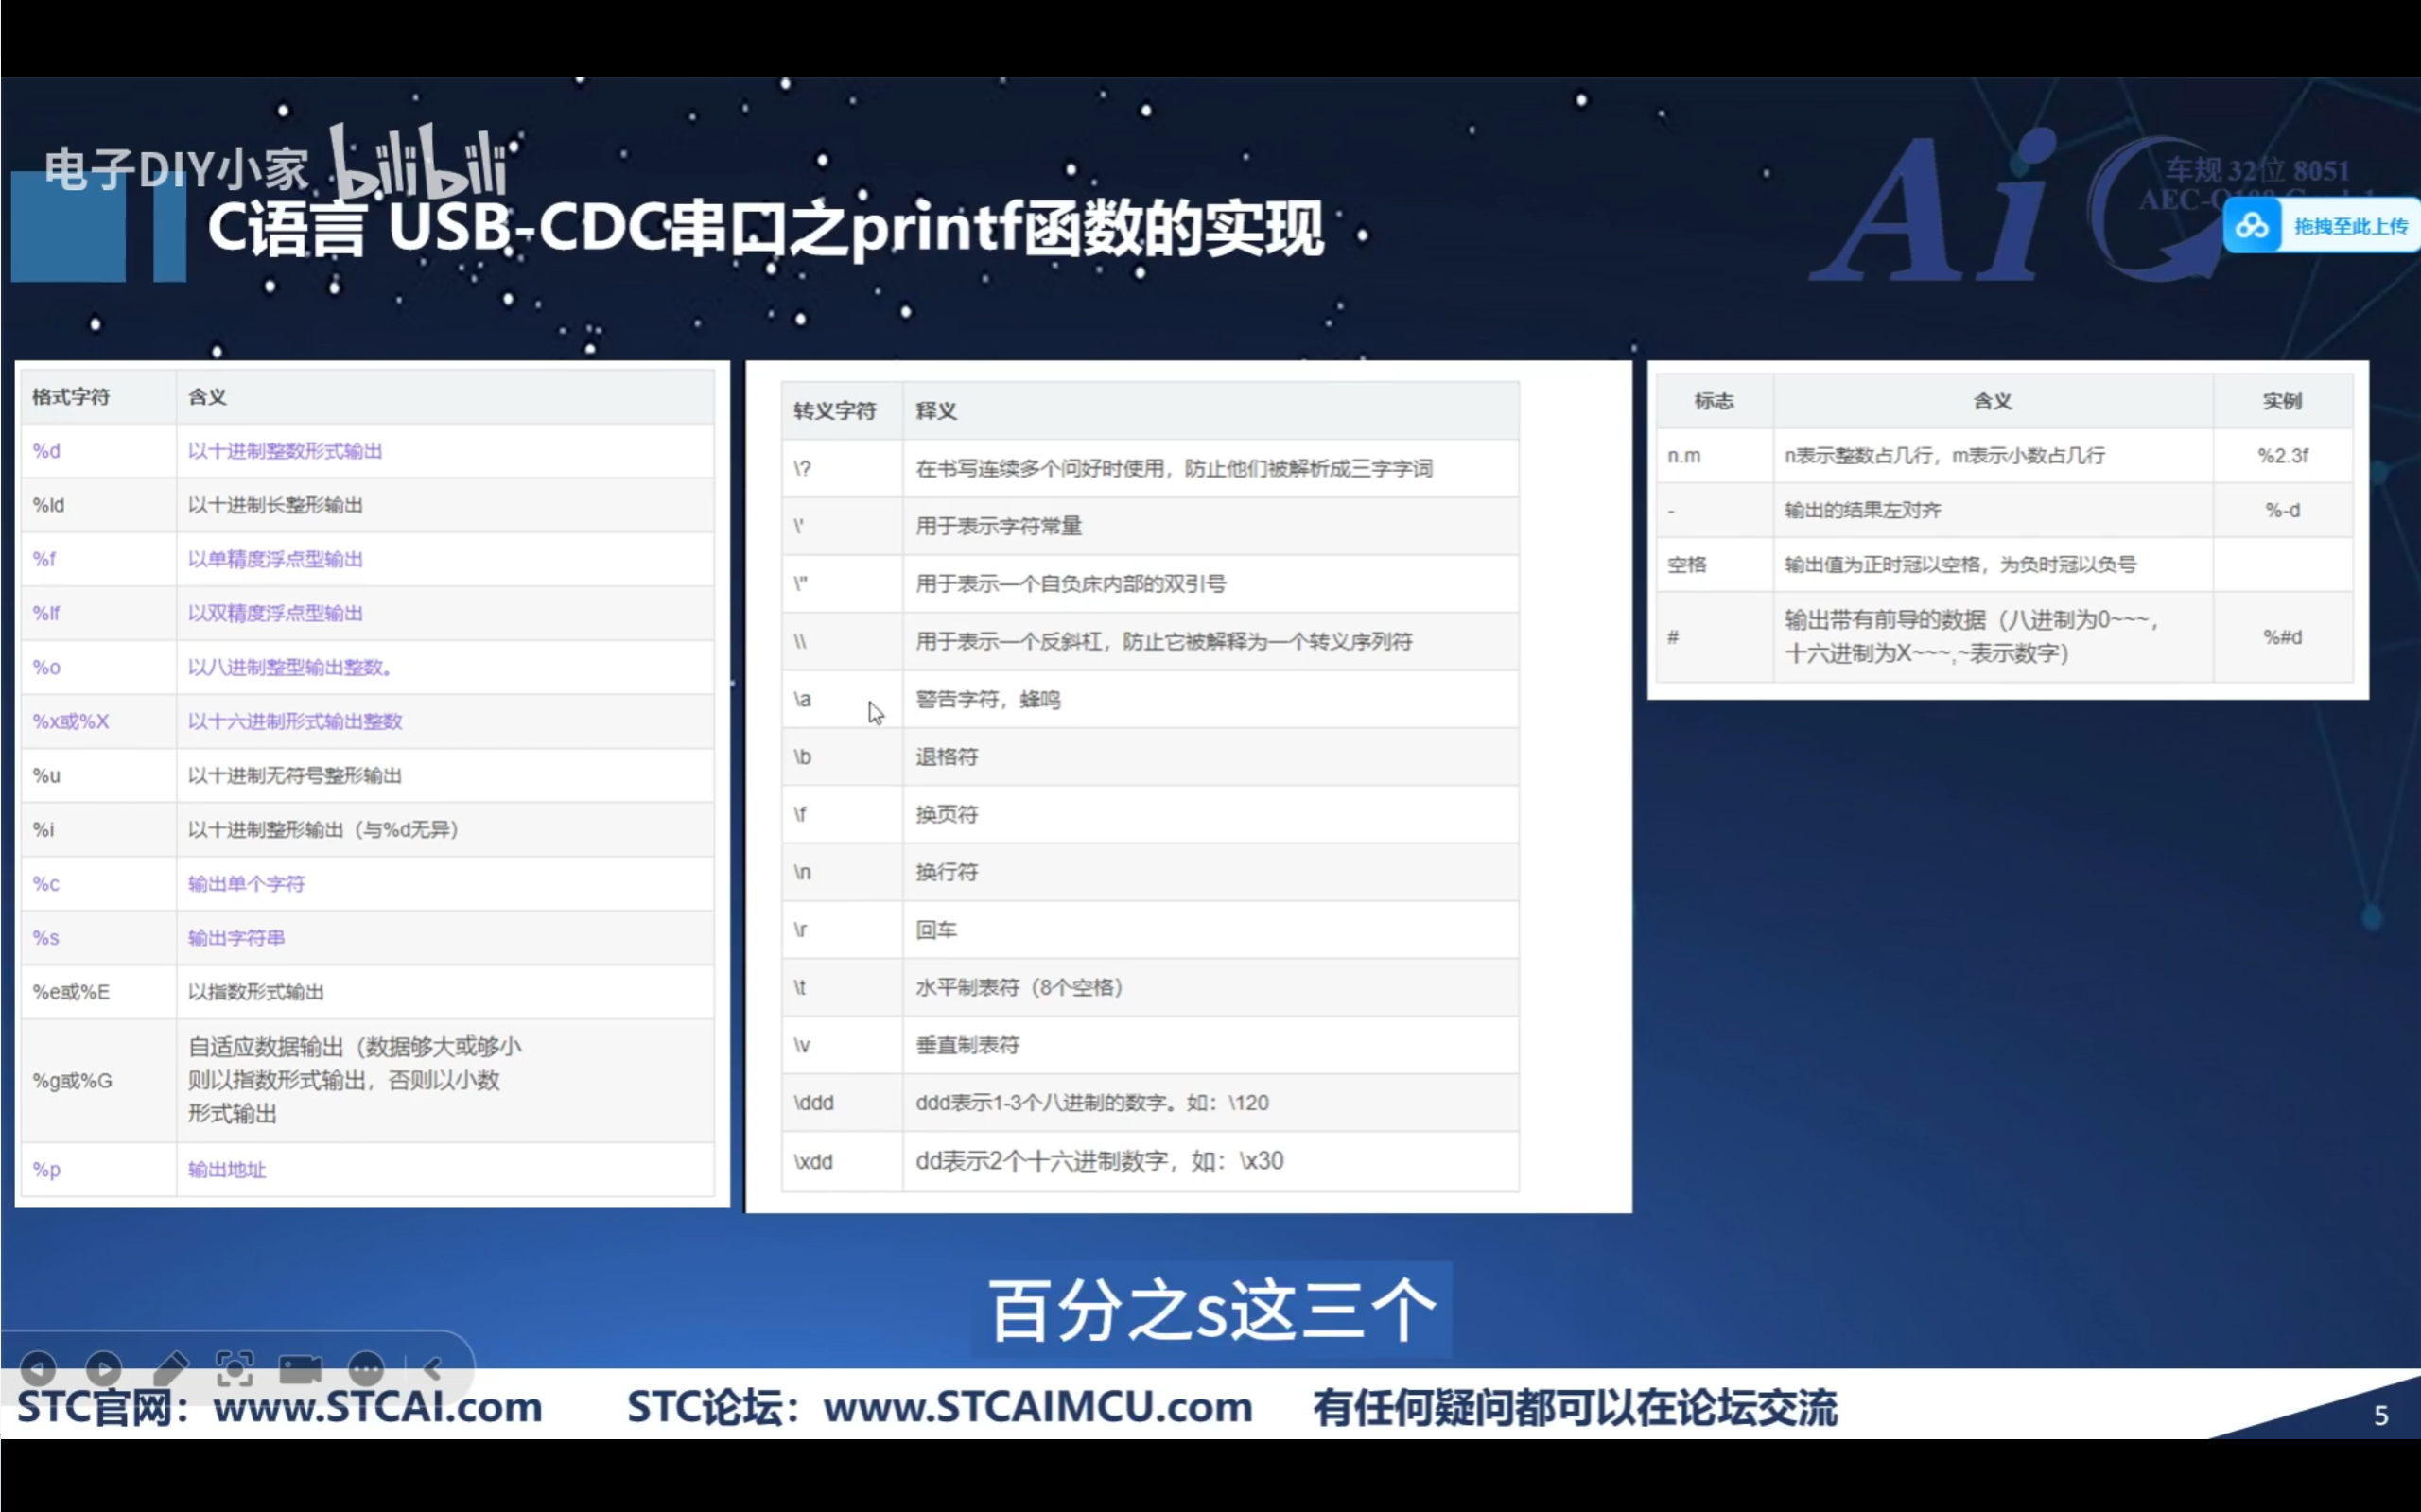Screen dimensions: 2421x1512
Task: Click the 转义字符 column header
Action: (x=842, y=411)
